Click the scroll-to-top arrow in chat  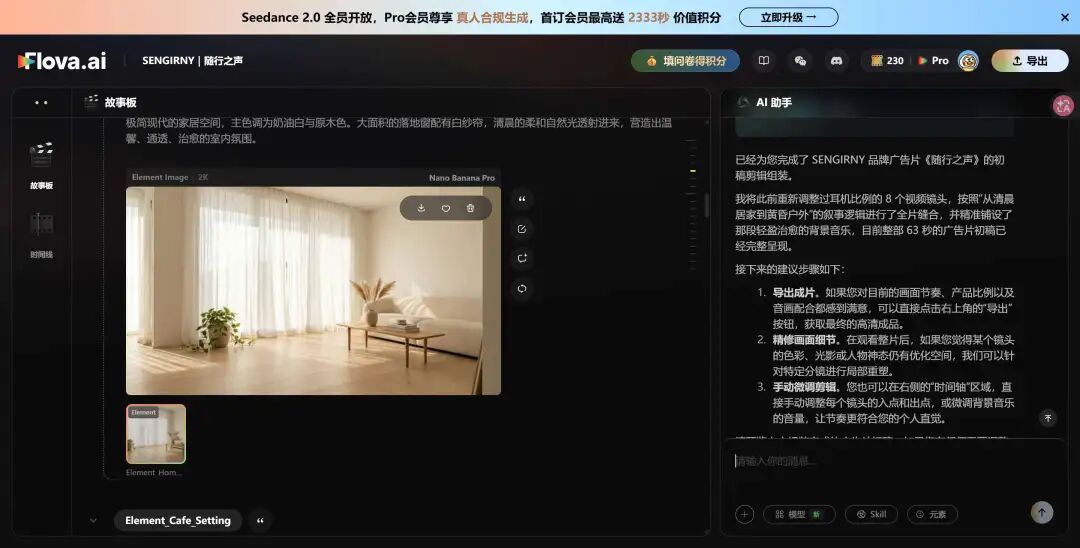[1048, 418]
